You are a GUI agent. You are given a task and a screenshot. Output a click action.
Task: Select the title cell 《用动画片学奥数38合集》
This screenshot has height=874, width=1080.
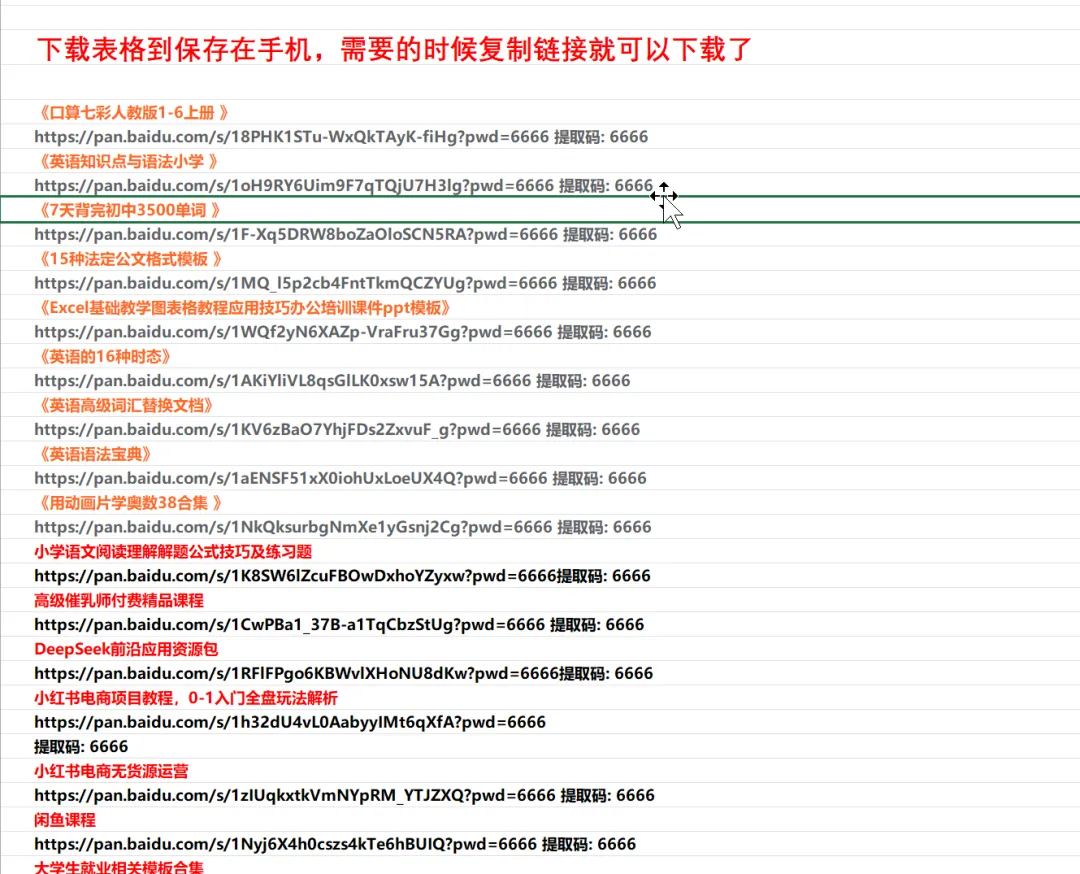tap(129, 503)
